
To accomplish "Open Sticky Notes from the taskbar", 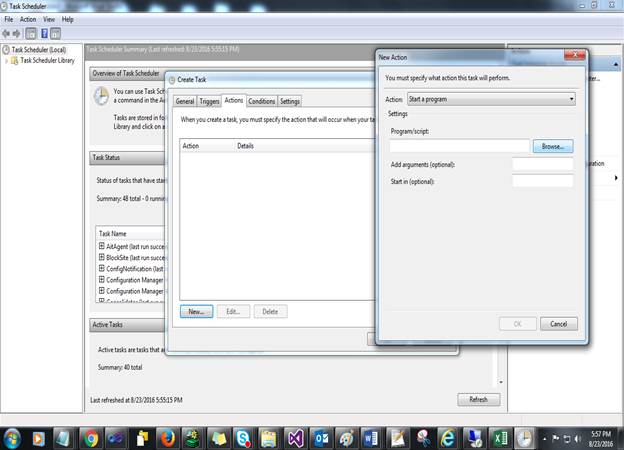I will click(218, 439).
